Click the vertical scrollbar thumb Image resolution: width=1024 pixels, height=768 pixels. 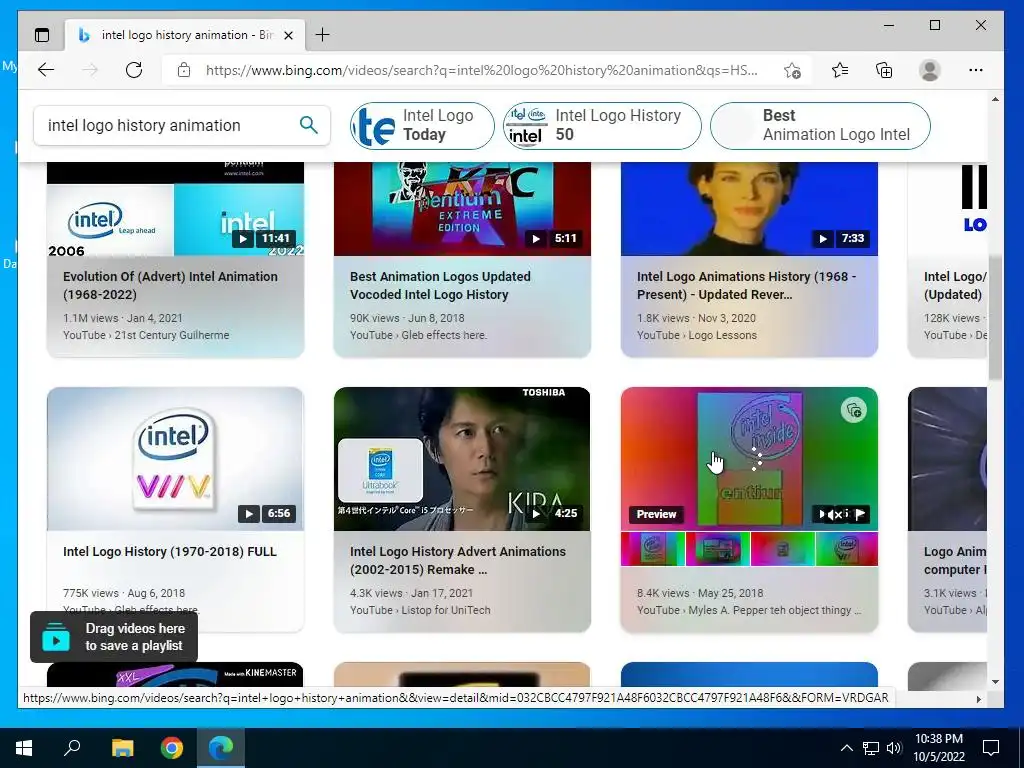click(x=995, y=317)
